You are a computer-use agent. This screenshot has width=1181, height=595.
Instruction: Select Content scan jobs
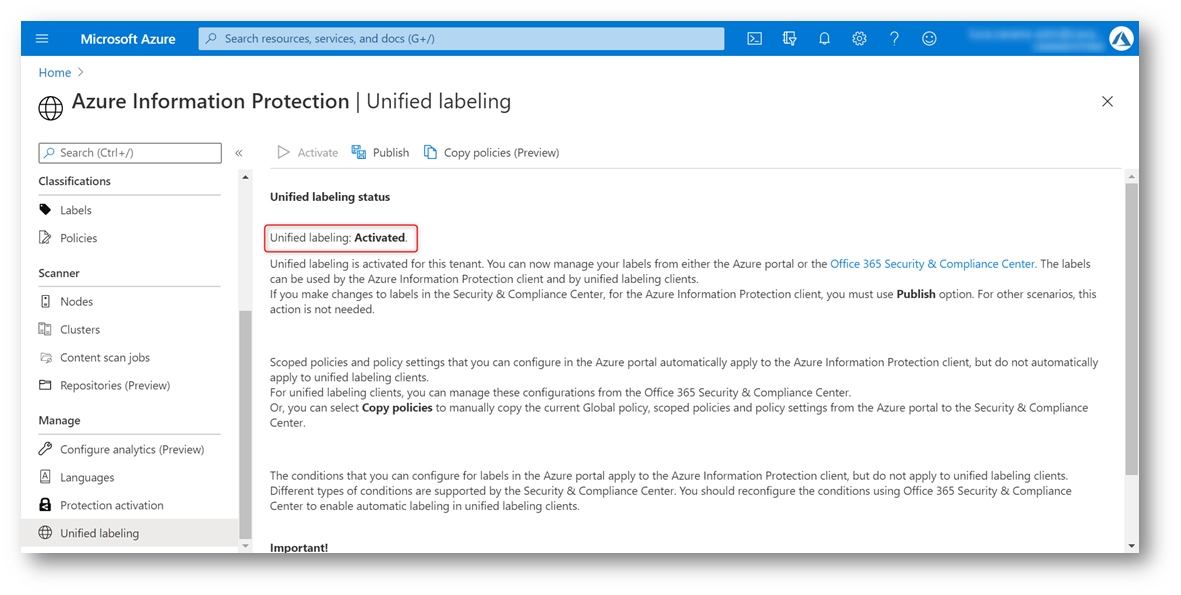(104, 357)
